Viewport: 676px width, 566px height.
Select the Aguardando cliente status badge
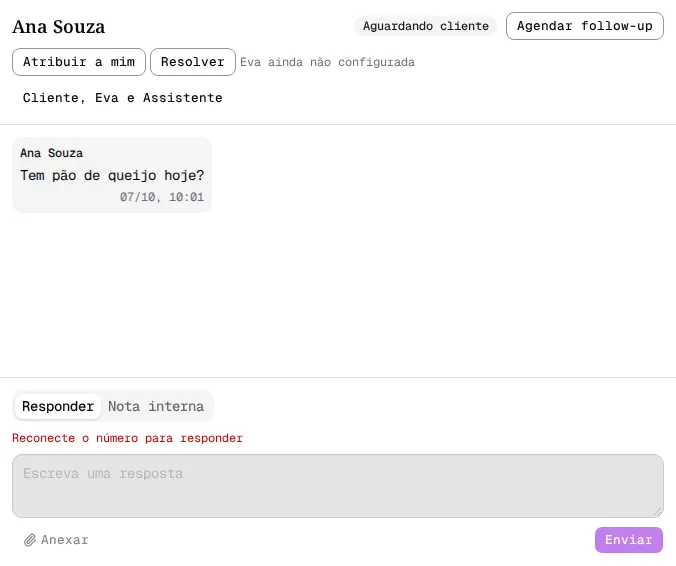426,26
